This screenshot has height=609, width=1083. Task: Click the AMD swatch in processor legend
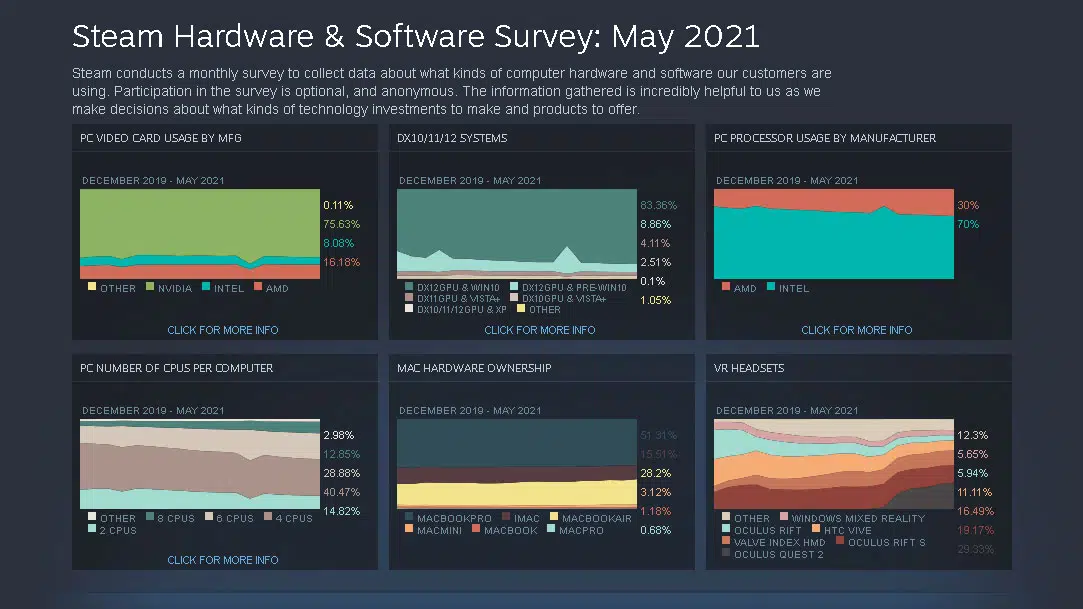[x=726, y=287]
